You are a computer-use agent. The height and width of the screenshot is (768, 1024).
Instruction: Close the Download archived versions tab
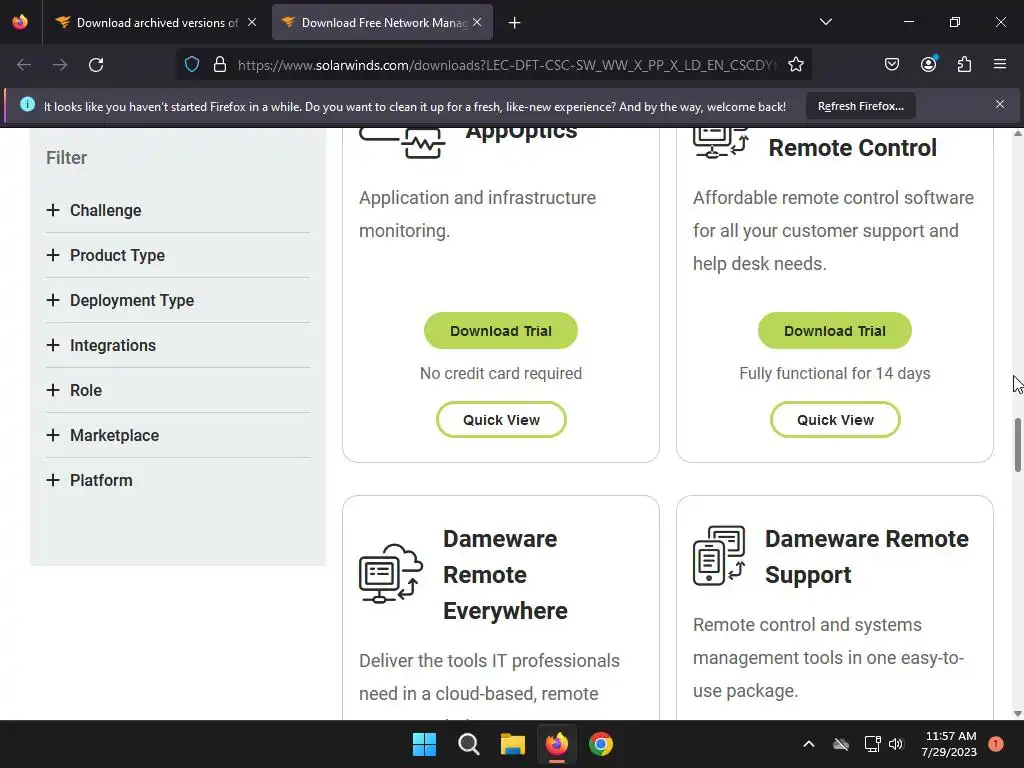click(x=252, y=22)
